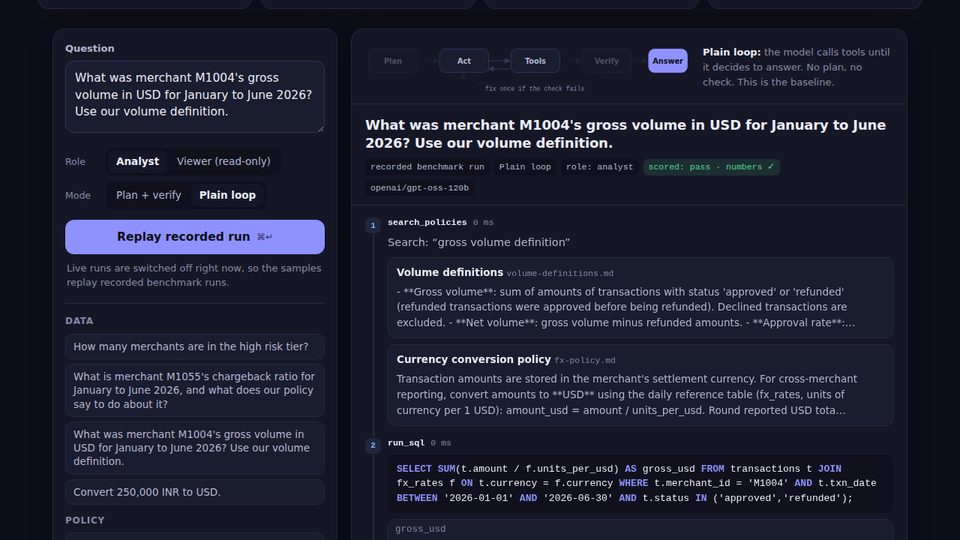Click the Act stage in pipeline diagram

click(x=464, y=61)
